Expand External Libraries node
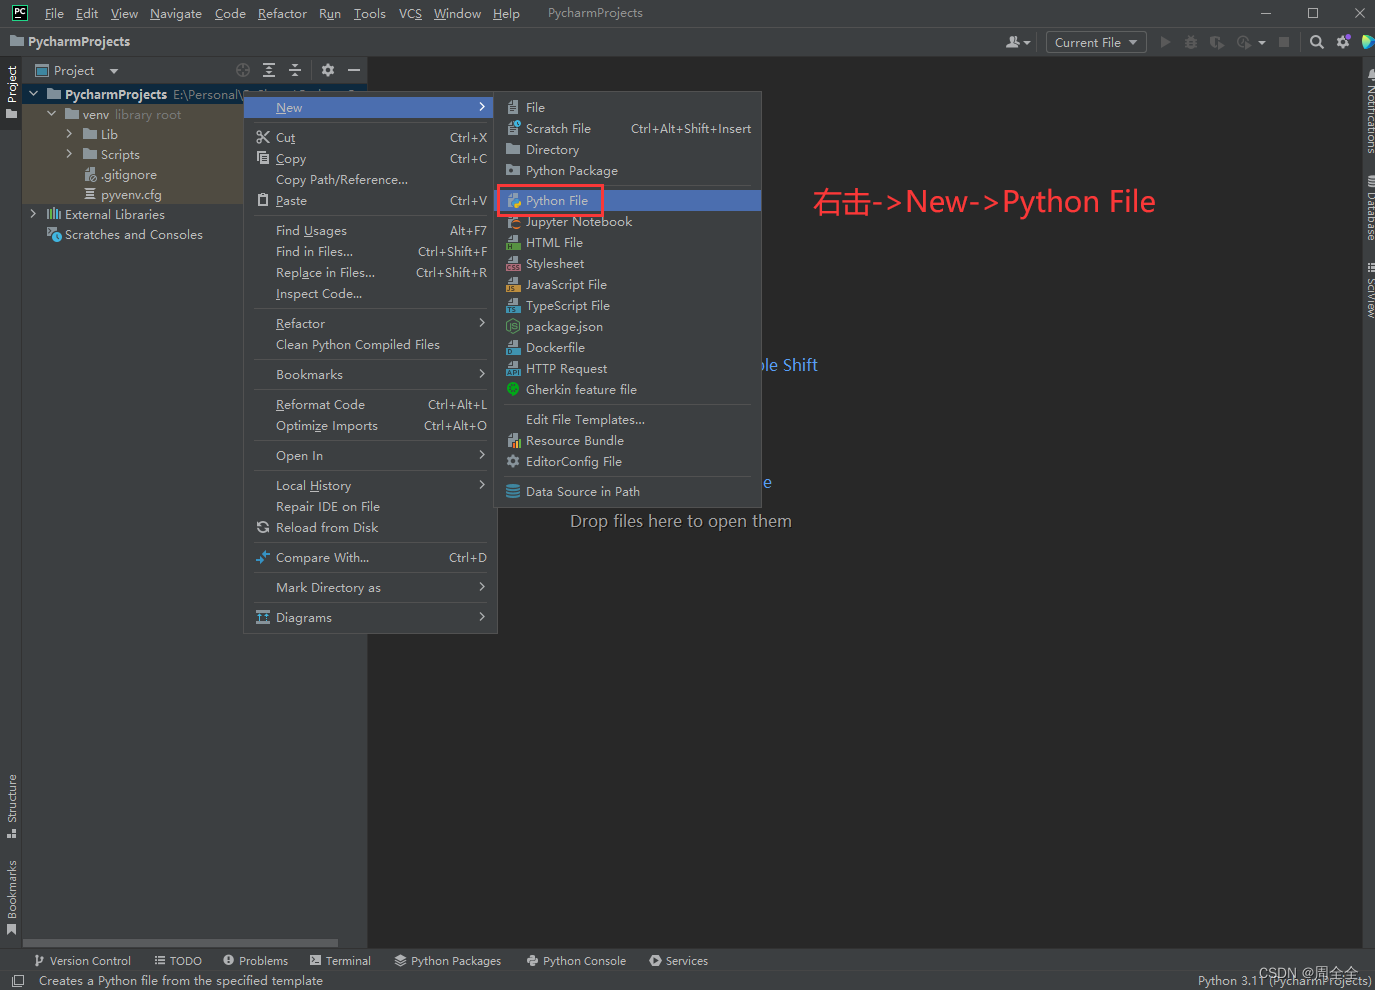Screen dimensions: 1375x990 pyautogui.click(x=34, y=214)
